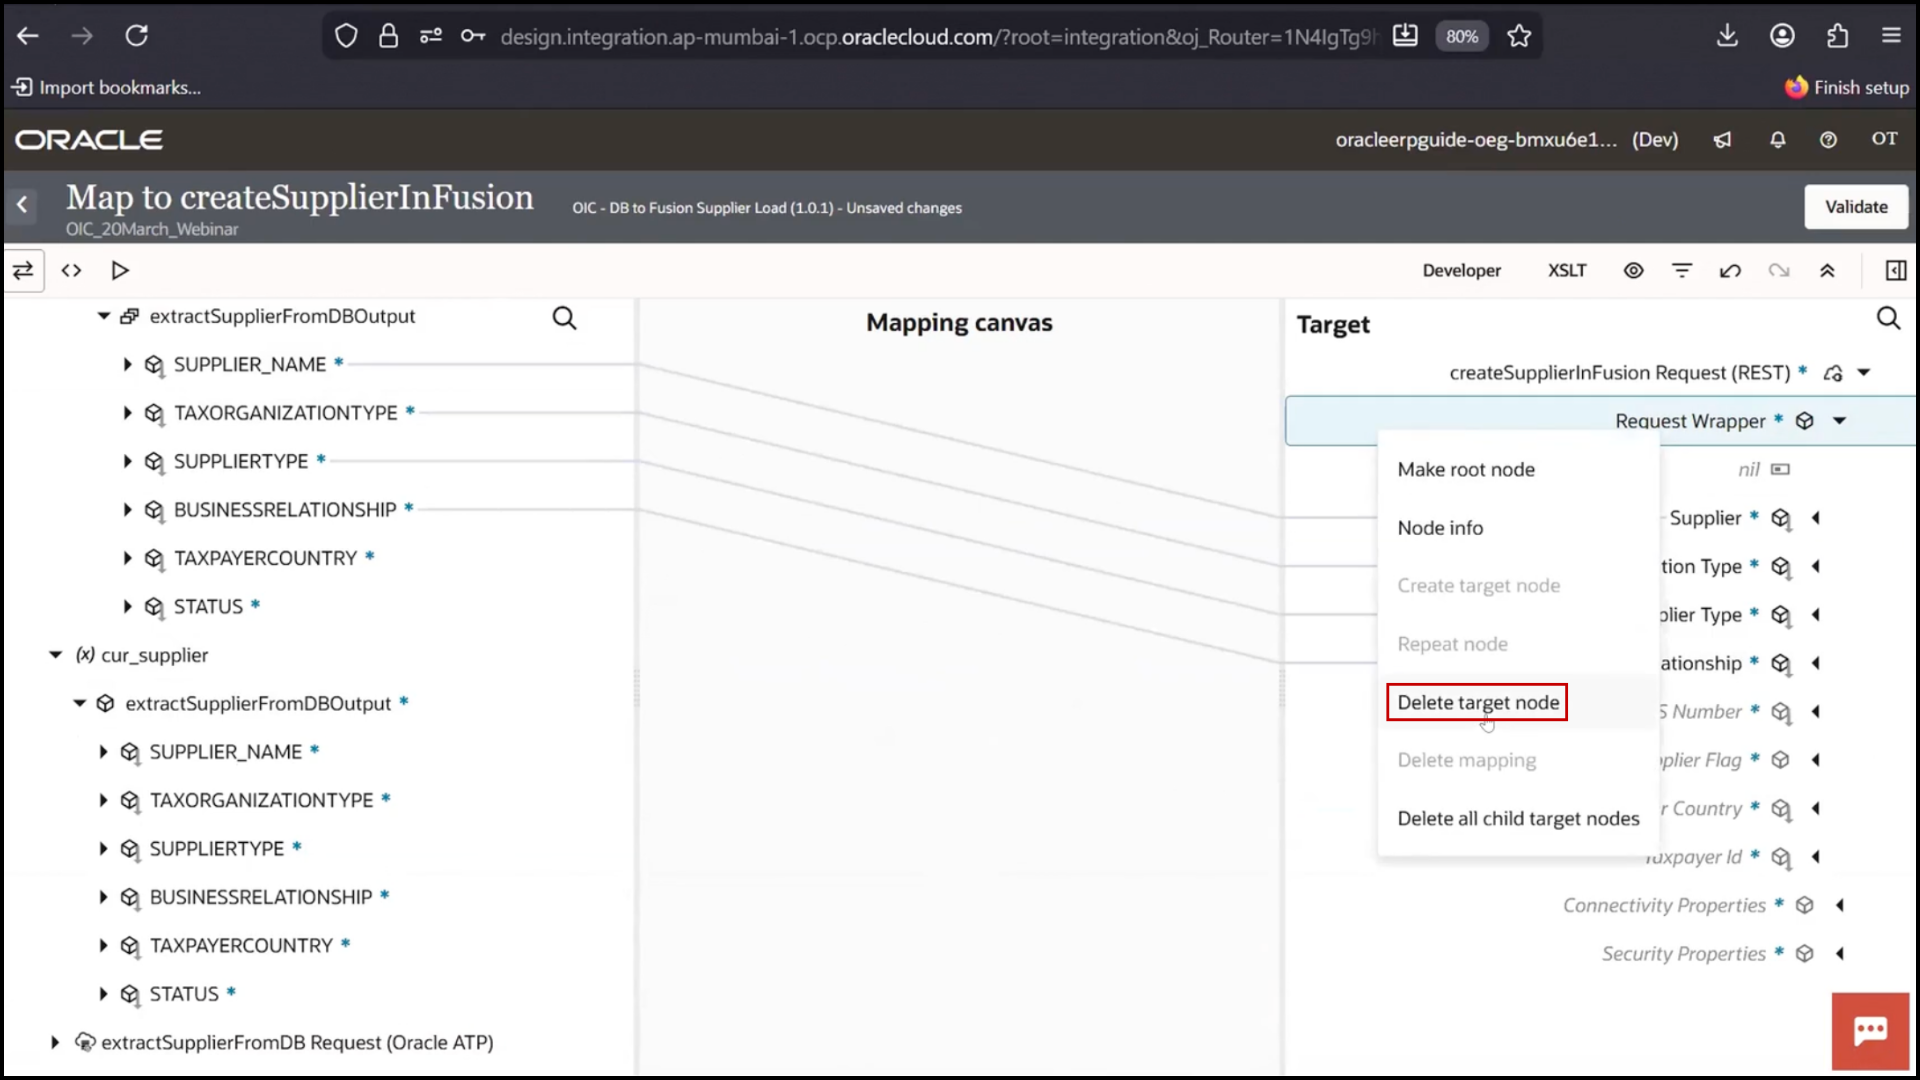This screenshot has width=1920, height=1080.
Task: Toggle the View eye icon
Action: (1633, 270)
